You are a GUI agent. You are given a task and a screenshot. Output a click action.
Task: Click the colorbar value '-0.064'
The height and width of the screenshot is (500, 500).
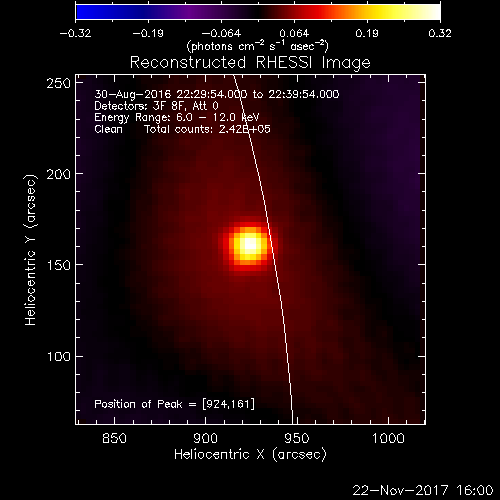221,34
